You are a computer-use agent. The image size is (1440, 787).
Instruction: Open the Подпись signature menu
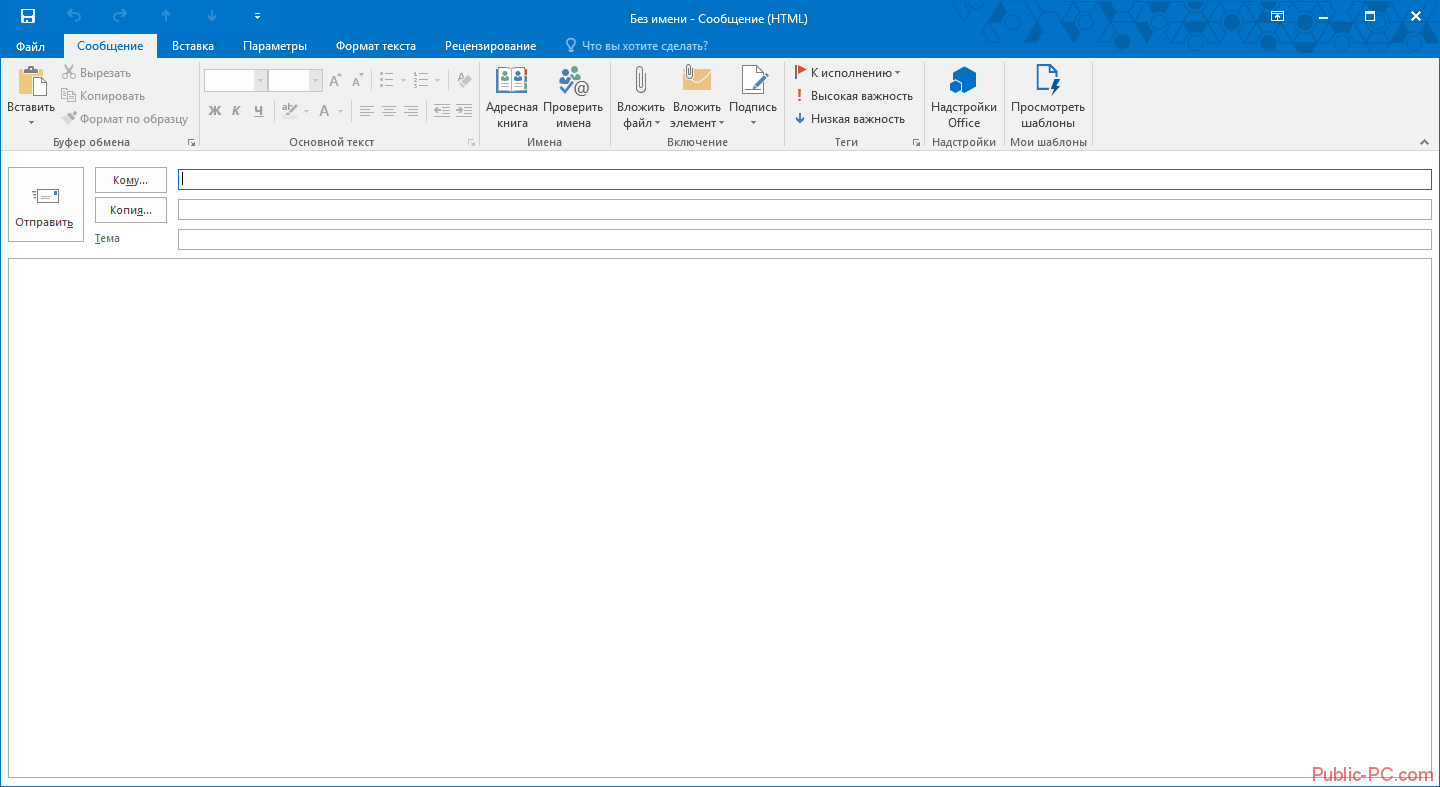pos(753,97)
